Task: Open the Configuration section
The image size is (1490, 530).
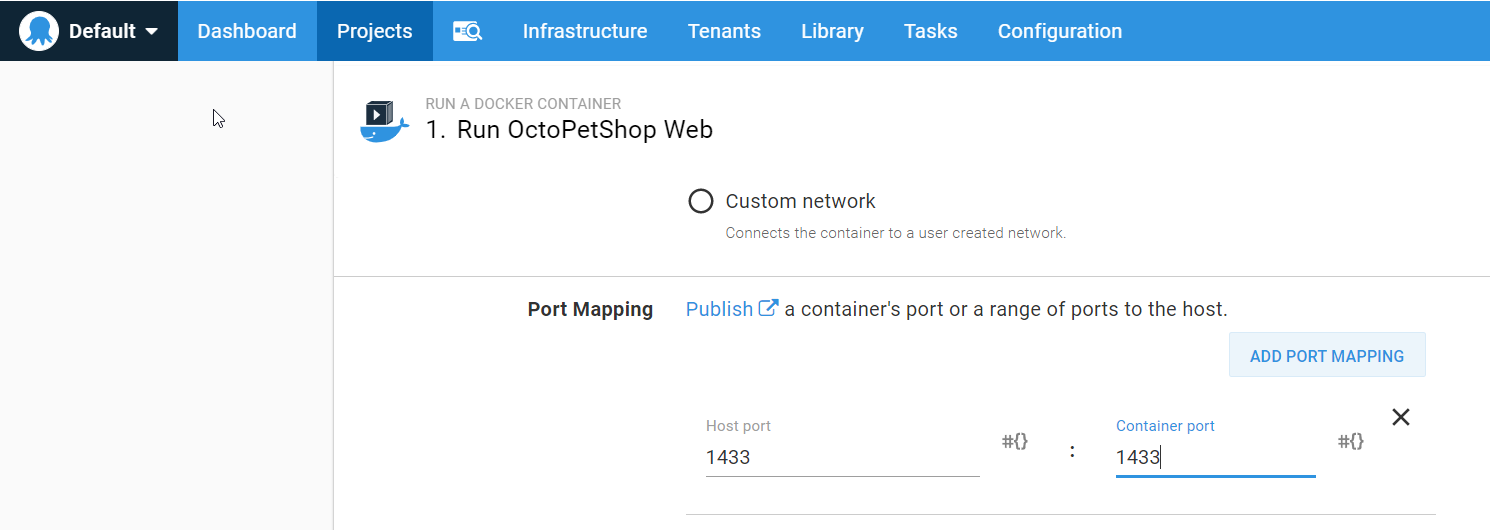Action: click(1059, 31)
